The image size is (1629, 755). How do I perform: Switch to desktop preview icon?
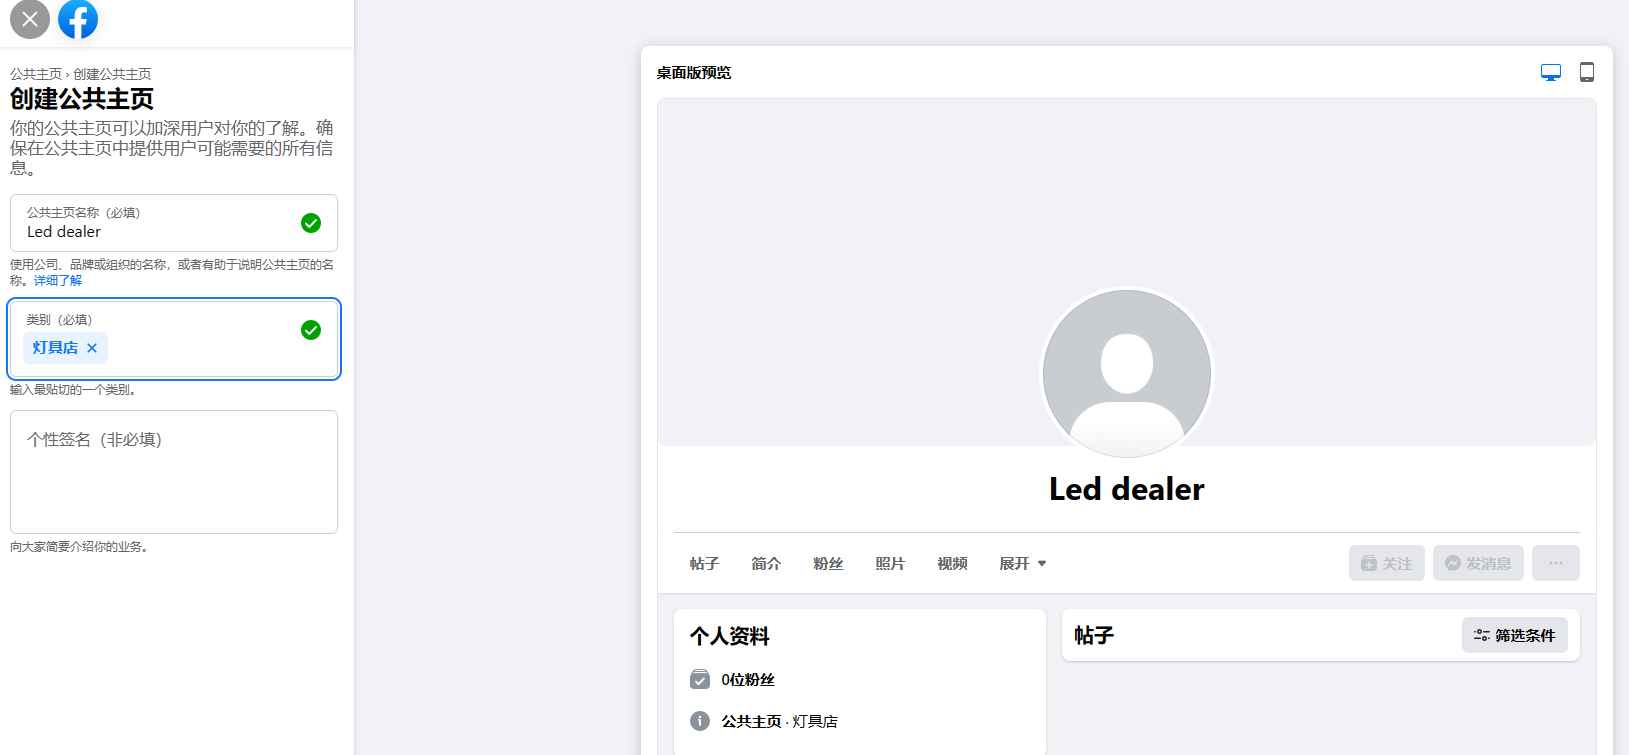click(x=1551, y=72)
